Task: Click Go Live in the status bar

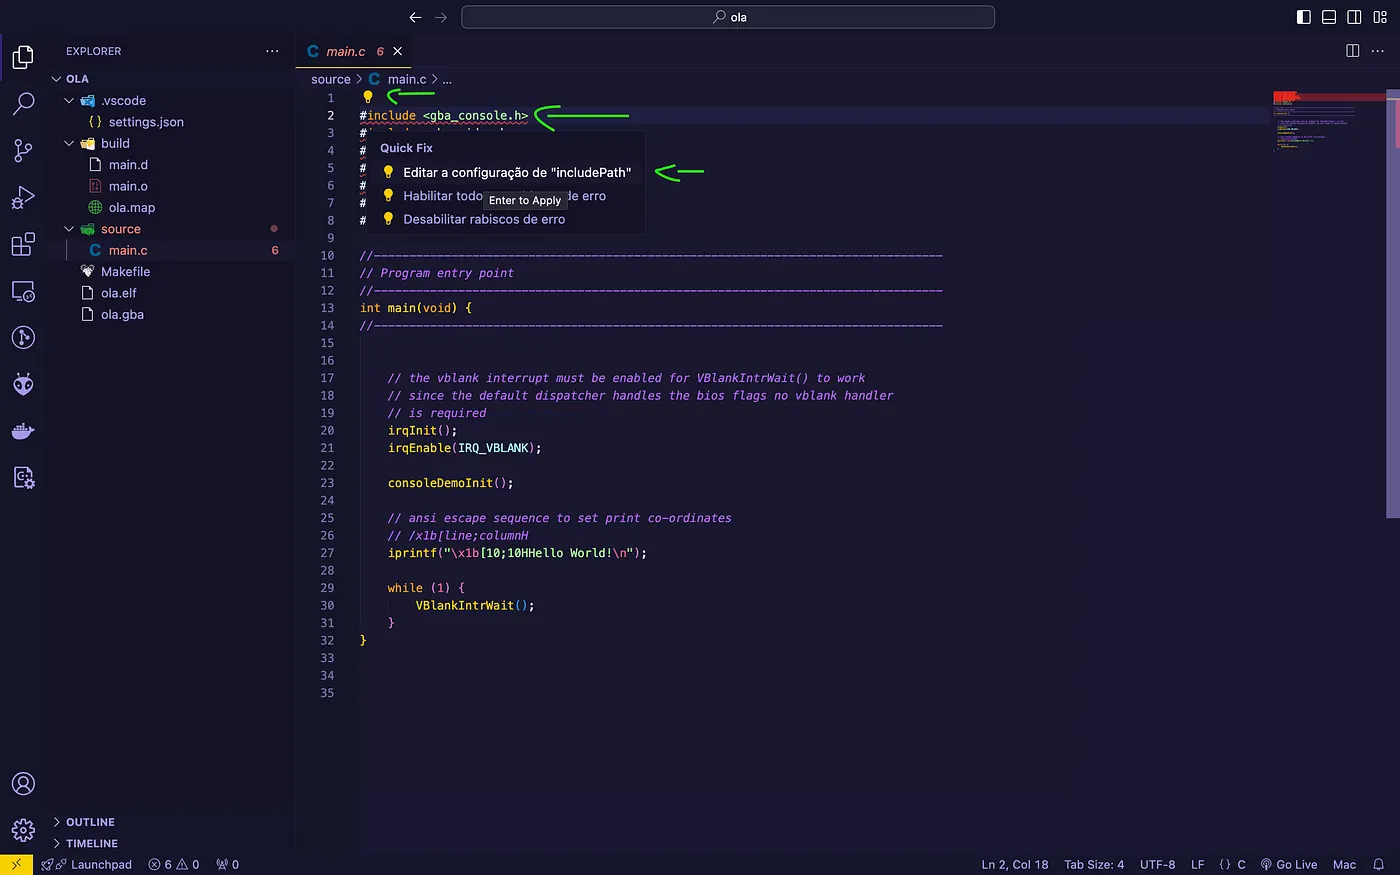Action: 1289,865
